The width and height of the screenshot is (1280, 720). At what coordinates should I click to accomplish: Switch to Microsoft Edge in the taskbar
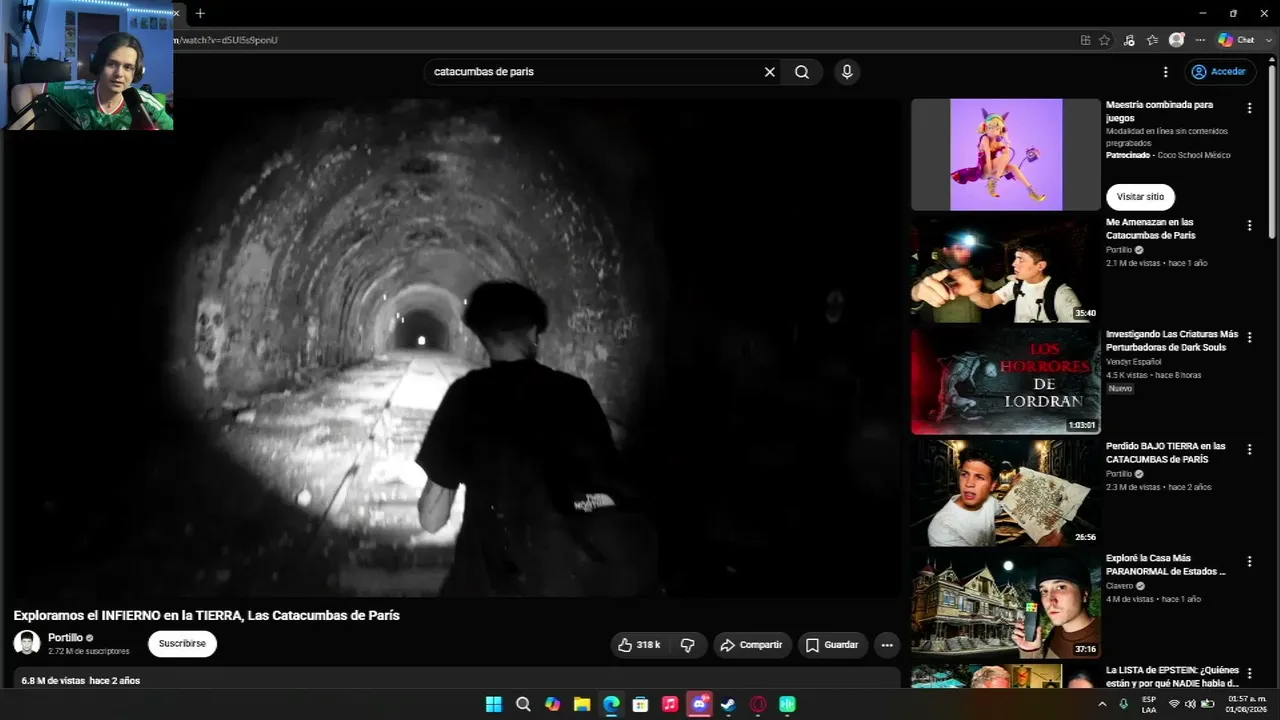[611, 704]
